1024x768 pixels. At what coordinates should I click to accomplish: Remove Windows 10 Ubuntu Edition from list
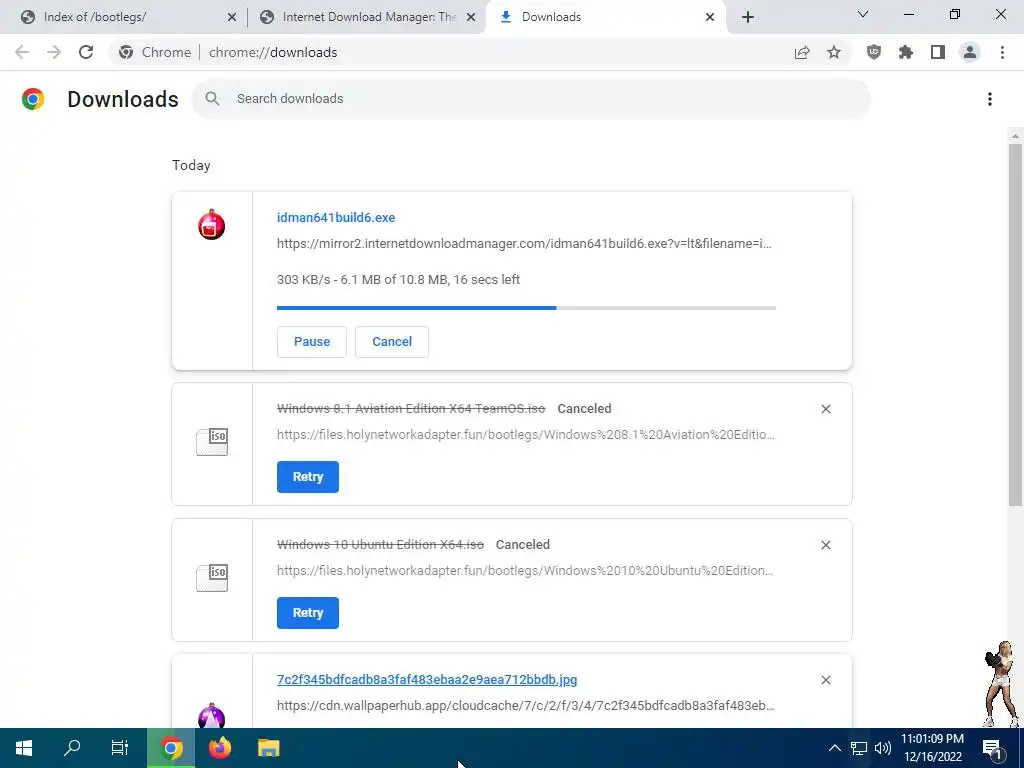click(826, 545)
